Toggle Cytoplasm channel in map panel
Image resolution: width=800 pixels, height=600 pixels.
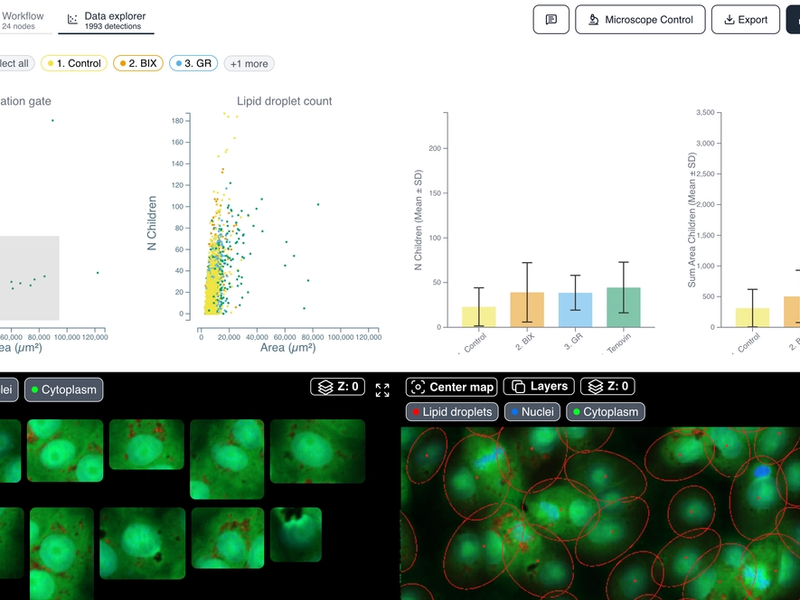[606, 412]
